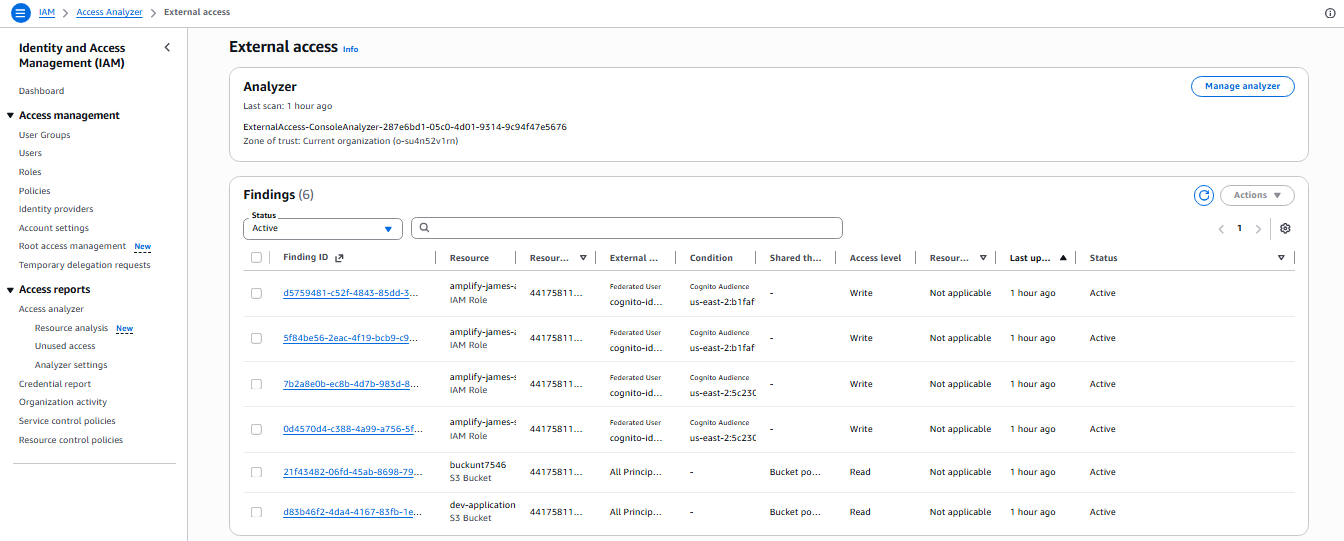Open Temporary delegation requests
This screenshot has width=1344, height=541.
[84, 265]
